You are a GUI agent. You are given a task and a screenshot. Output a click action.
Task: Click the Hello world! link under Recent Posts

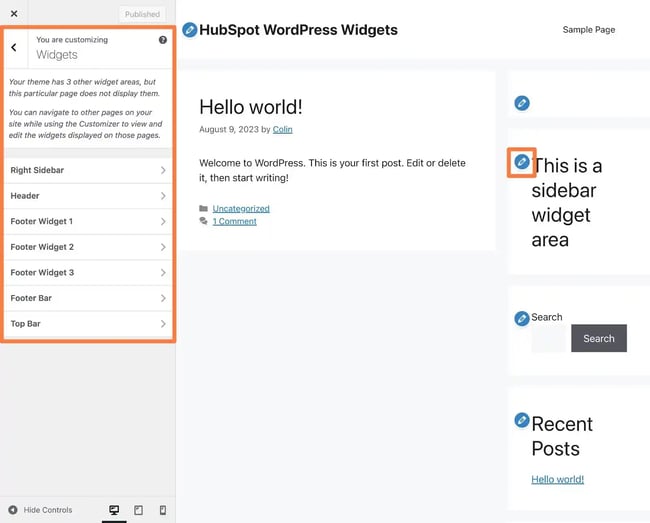[558, 479]
